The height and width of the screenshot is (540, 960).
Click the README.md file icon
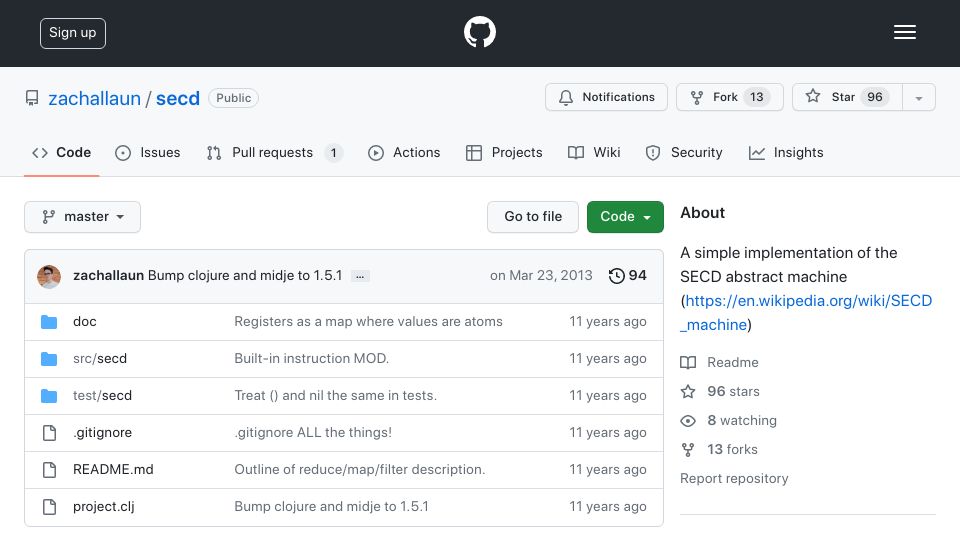click(50, 470)
